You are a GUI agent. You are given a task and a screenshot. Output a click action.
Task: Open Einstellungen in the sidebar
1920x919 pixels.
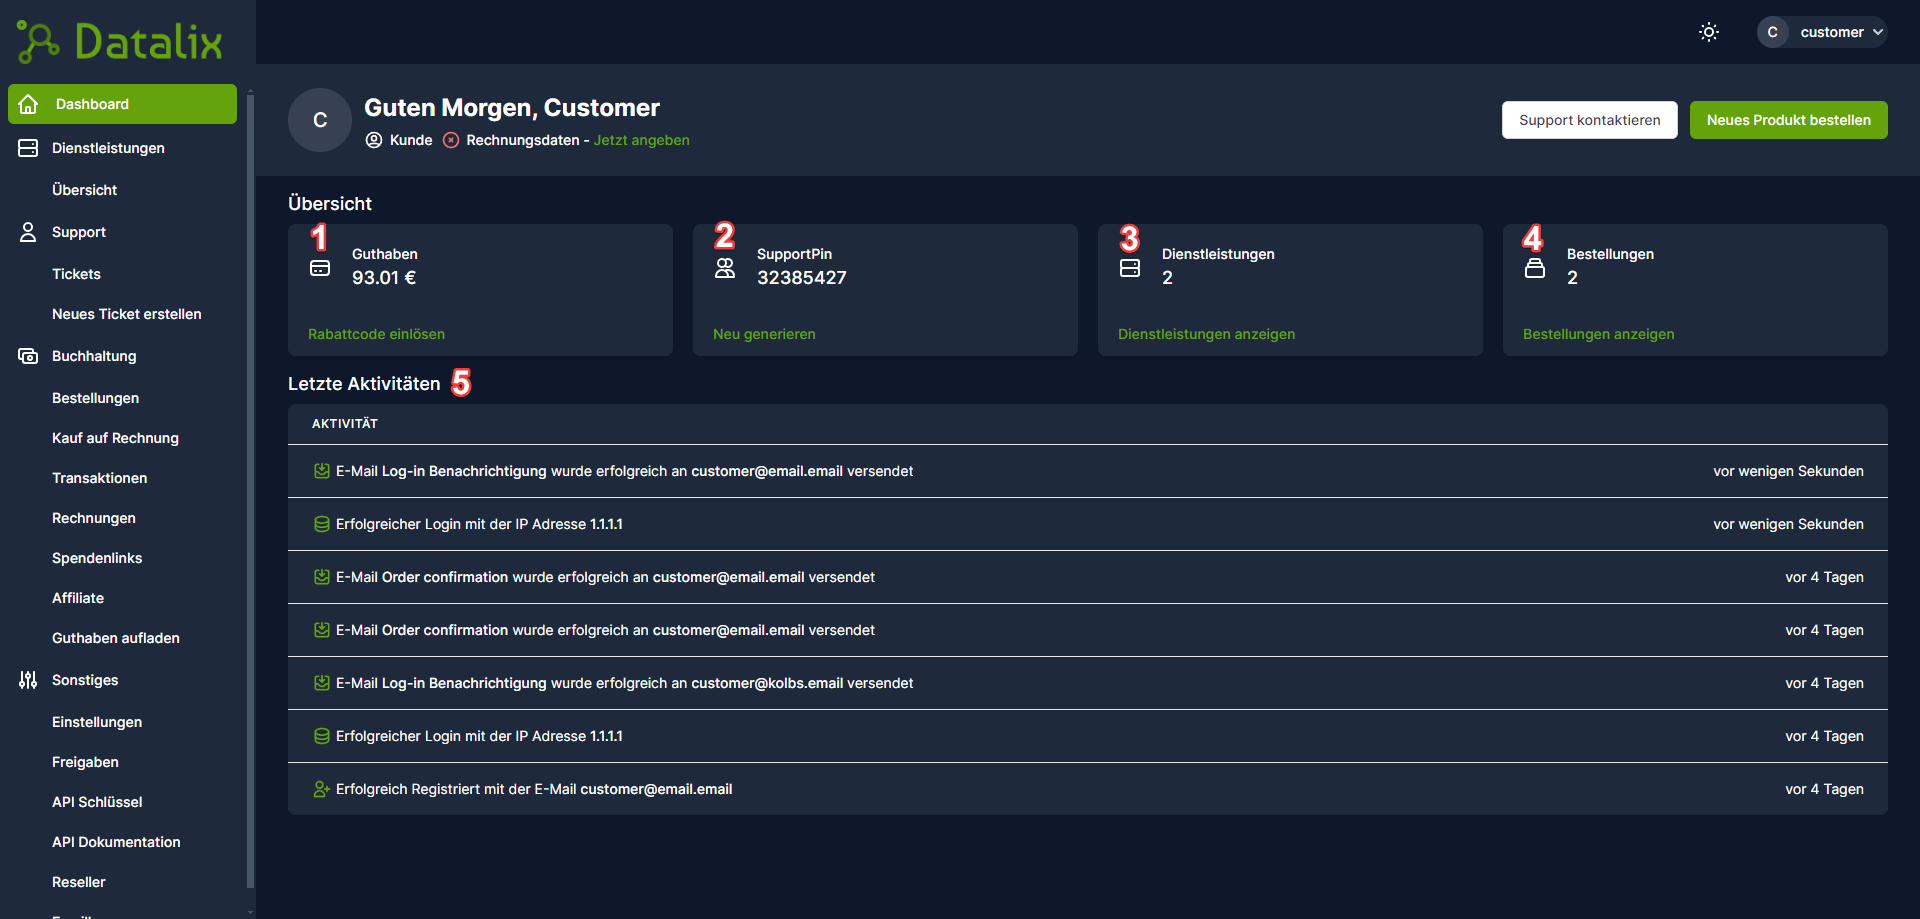point(97,722)
